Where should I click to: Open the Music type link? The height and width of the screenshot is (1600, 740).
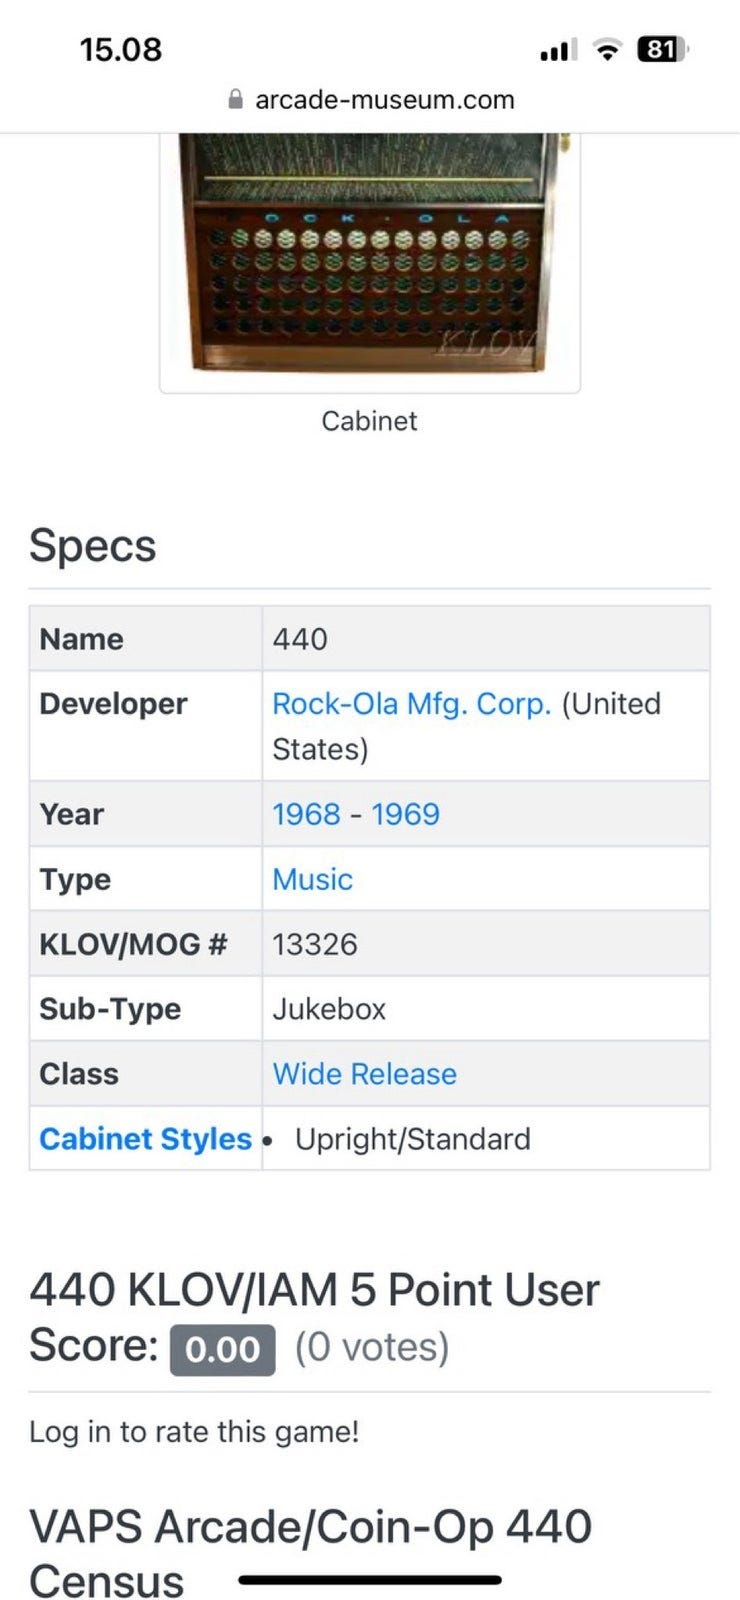point(312,880)
